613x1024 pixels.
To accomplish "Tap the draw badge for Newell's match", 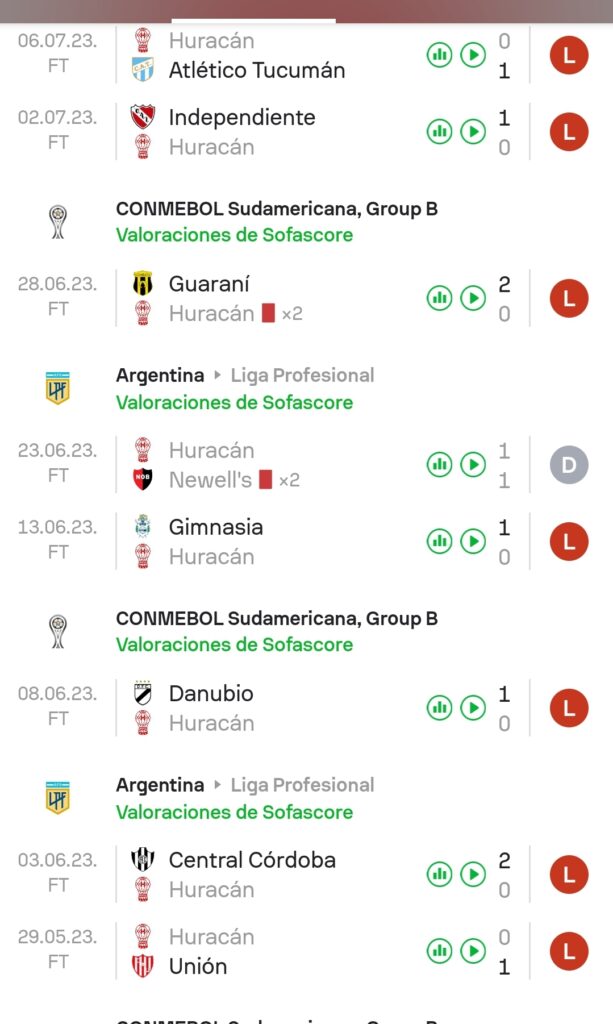I will (x=569, y=464).
